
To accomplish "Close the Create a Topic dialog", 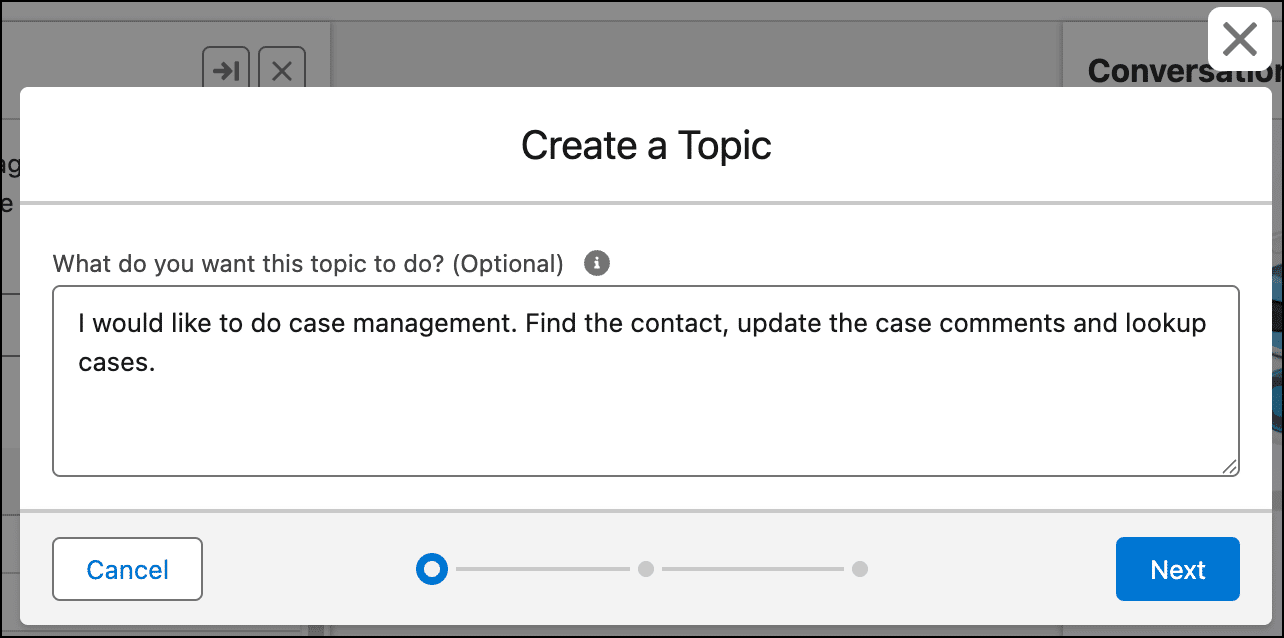I will [x=1240, y=40].
